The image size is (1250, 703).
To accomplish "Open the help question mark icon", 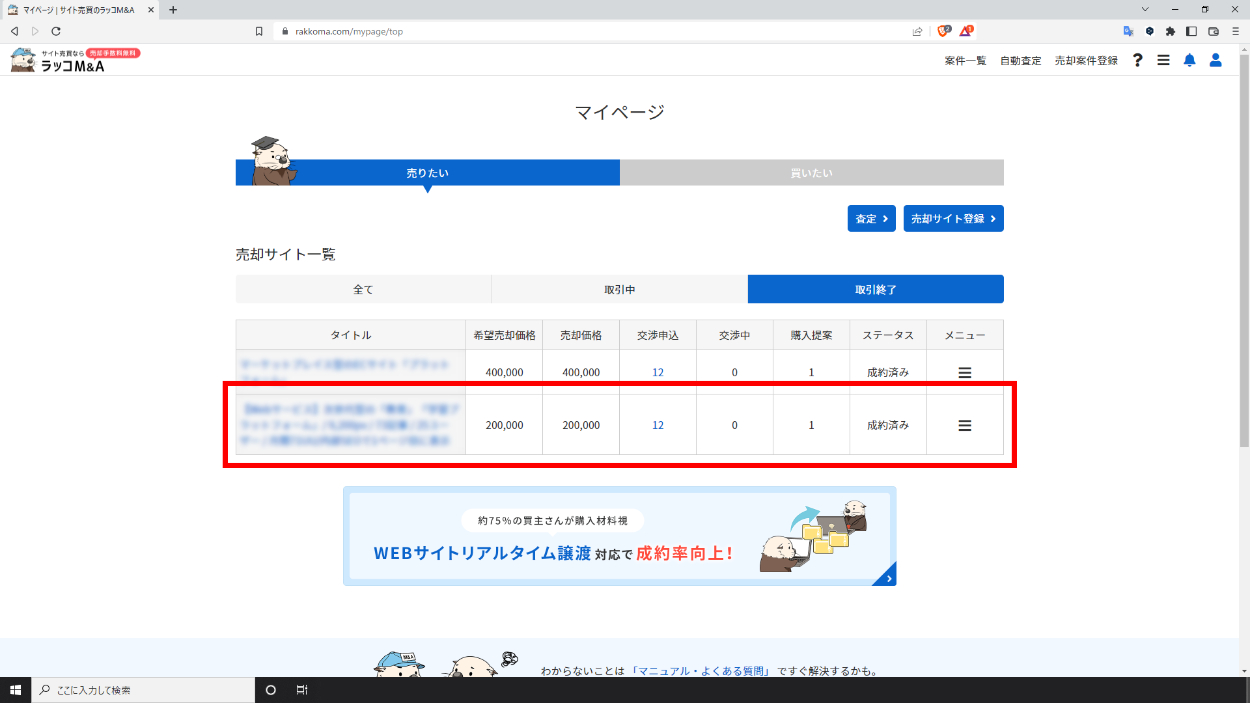I will 1137,60.
